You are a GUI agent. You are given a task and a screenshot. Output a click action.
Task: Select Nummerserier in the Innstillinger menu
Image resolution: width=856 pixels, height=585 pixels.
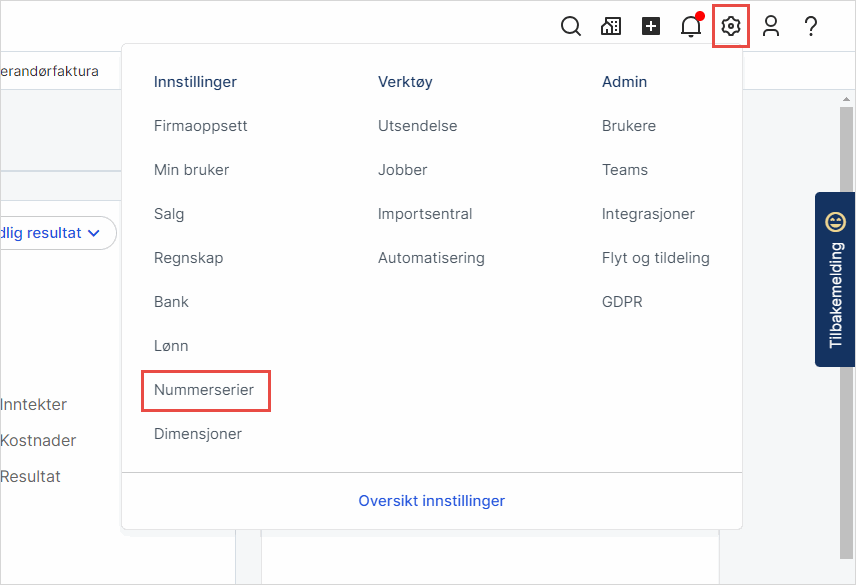[204, 390]
